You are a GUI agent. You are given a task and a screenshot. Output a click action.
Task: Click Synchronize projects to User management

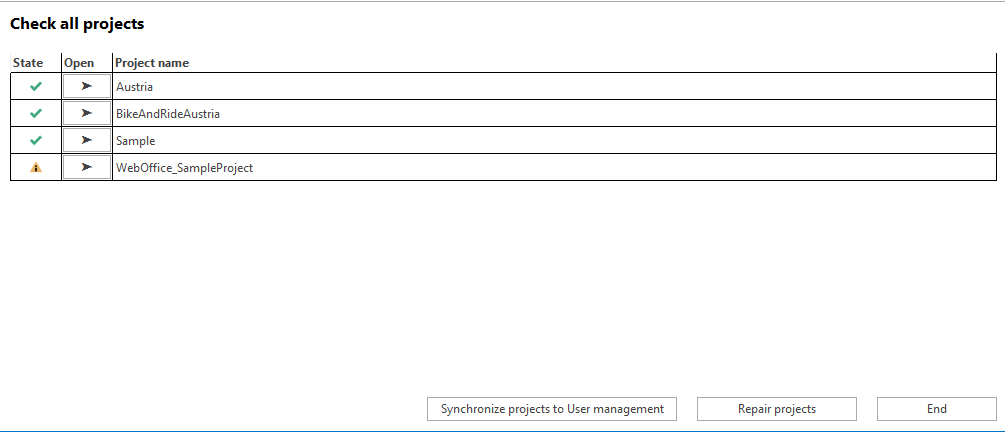[552, 409]
